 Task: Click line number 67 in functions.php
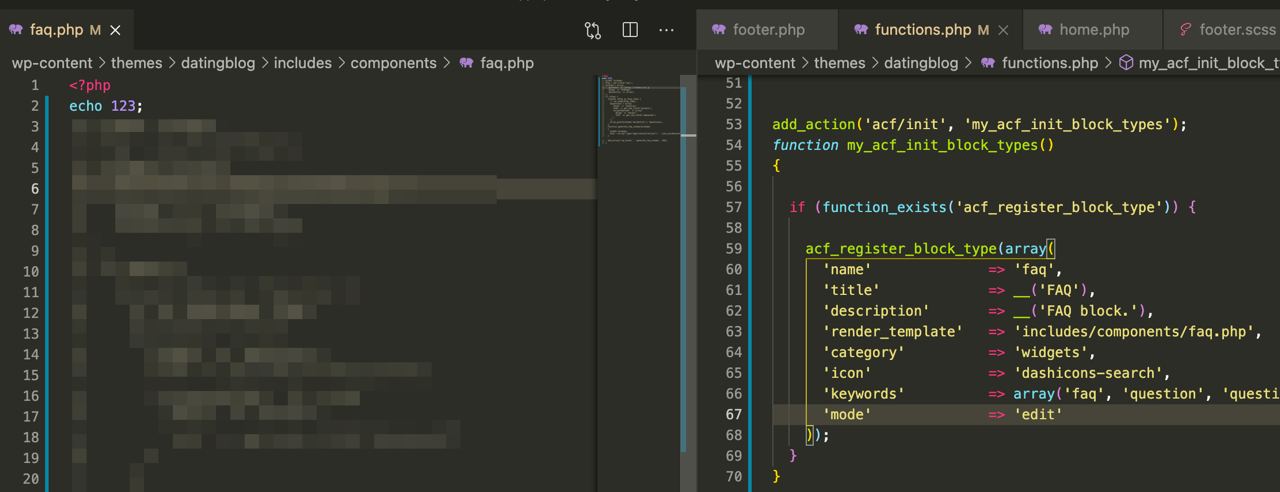[x=734, y=414]
